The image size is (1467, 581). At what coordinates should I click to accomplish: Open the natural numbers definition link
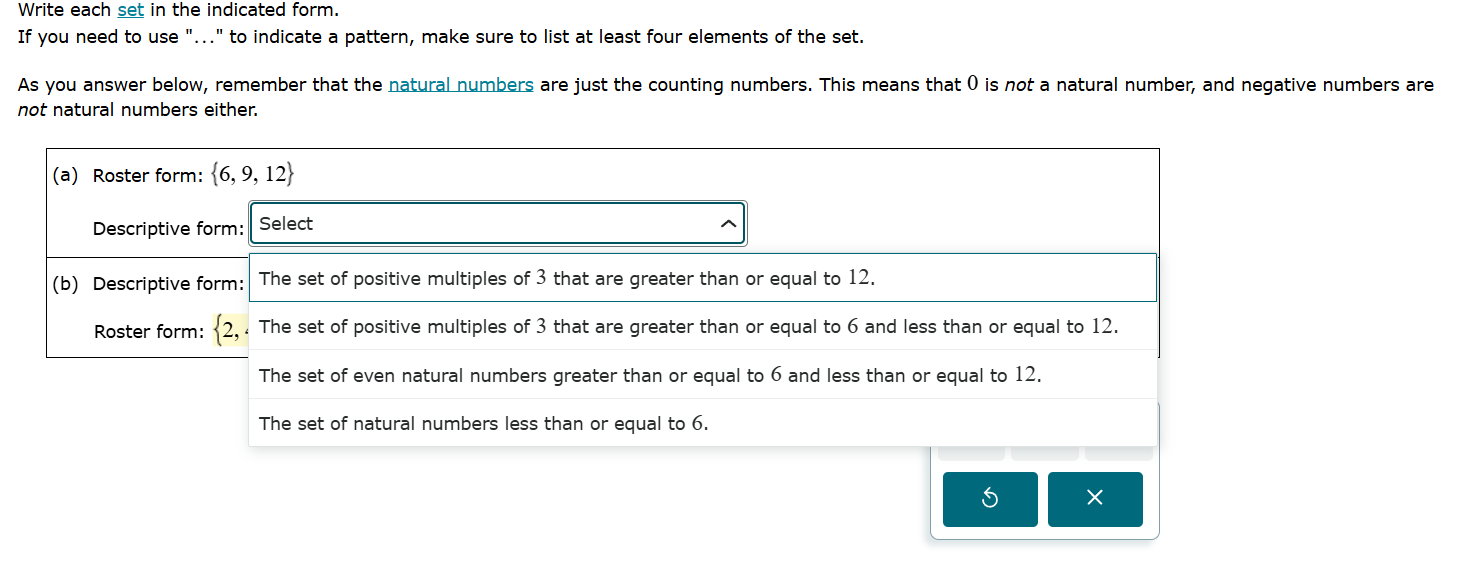(461, 84)
